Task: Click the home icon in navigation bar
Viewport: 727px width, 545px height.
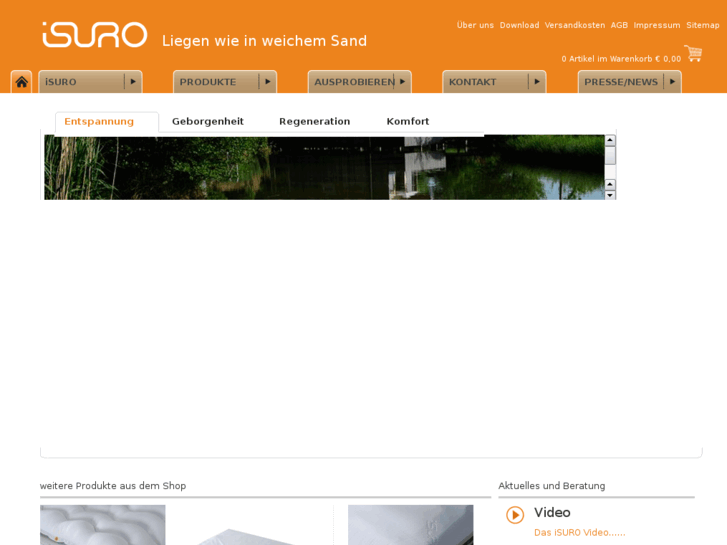Action: pyautogui.click(x=21, y=82)
